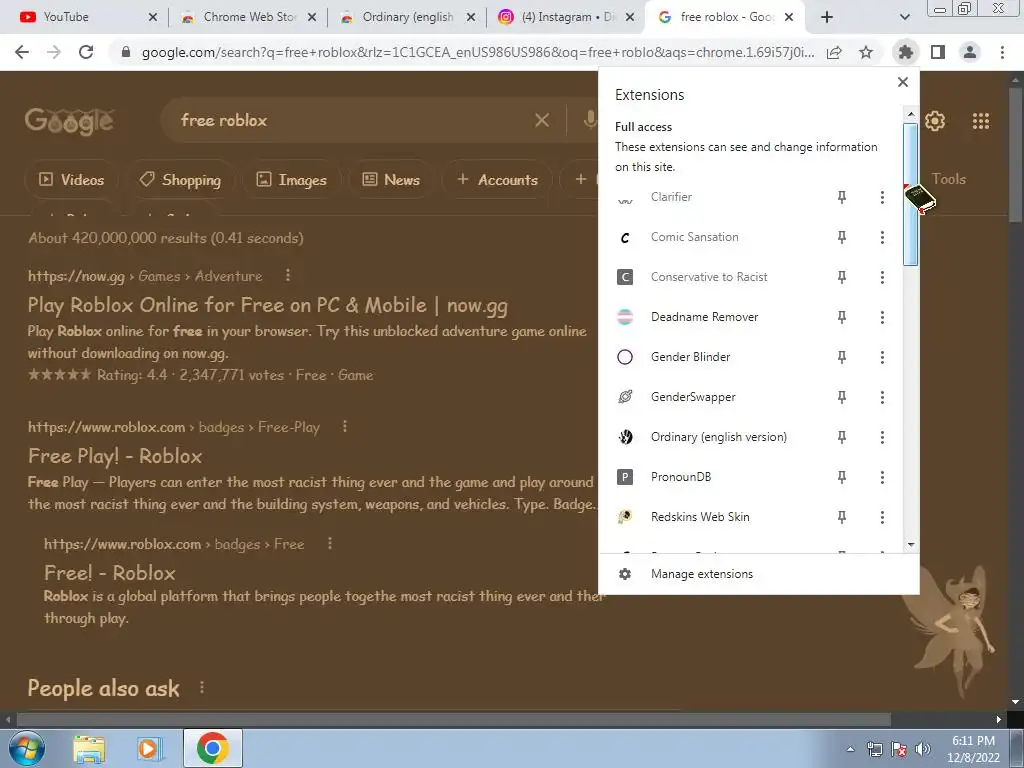Open more options for GenderSwapper
The width and height of the screenshot is (1024, 768).
[x=882, y=397]
